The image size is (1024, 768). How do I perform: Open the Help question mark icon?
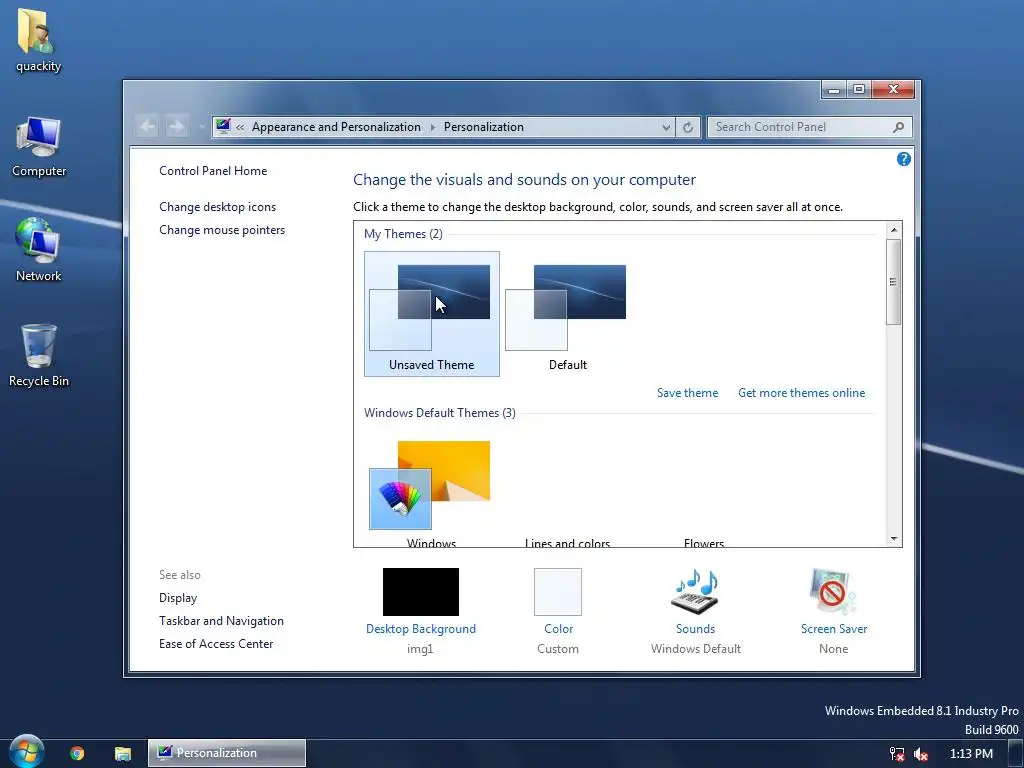pyautogui.click(x=903, y=159)
